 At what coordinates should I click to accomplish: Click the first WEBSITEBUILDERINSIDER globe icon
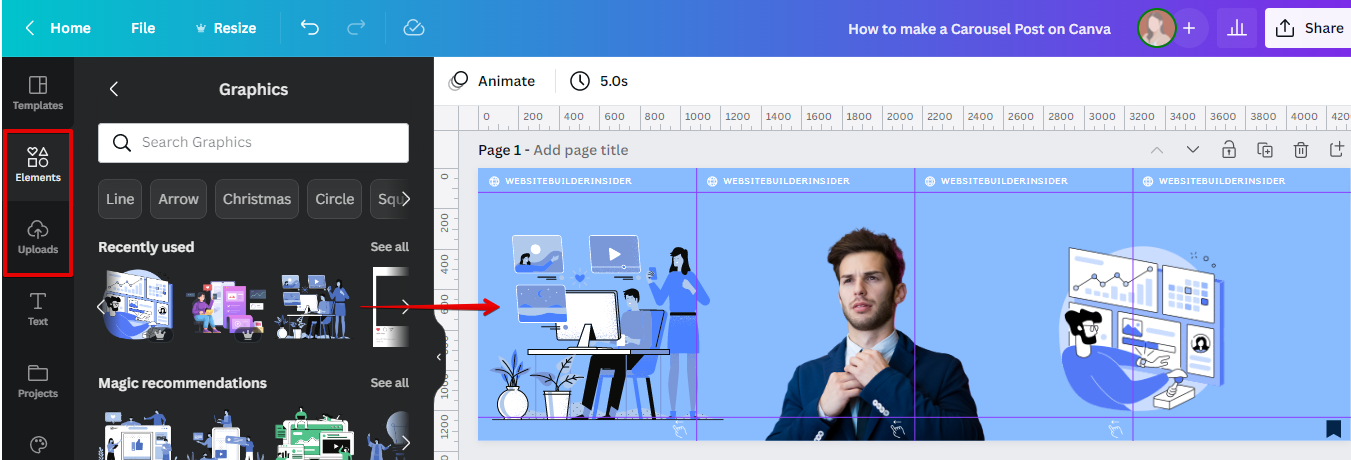[x=494, y=181]
